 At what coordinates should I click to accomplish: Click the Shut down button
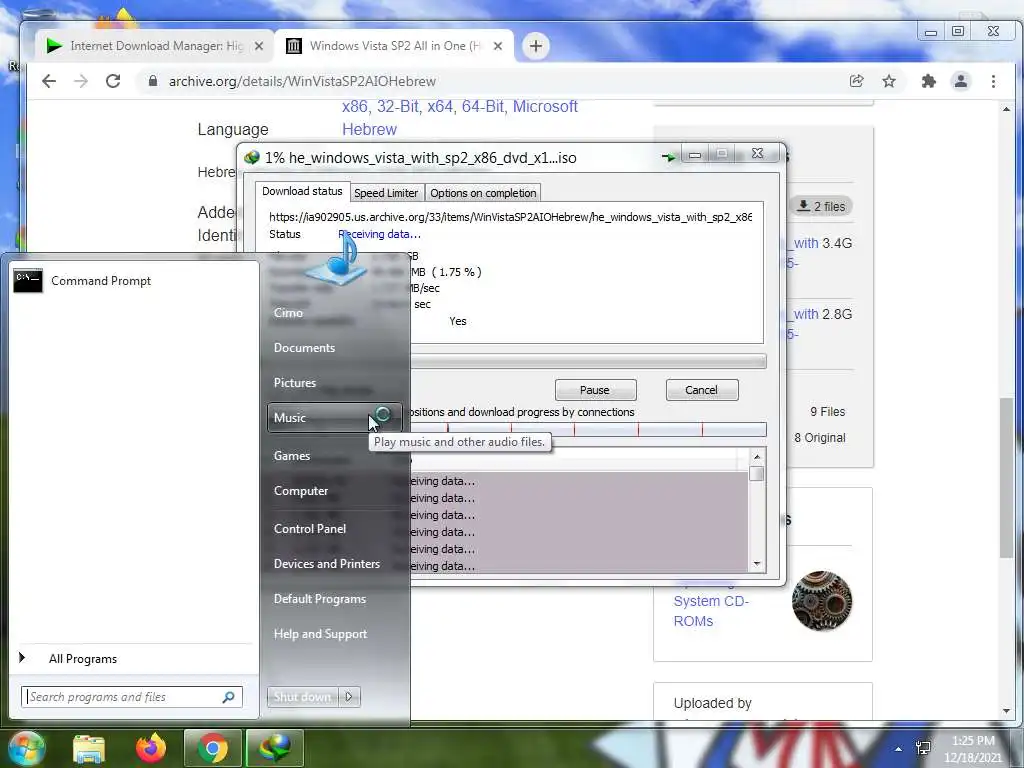coord(302,697)
